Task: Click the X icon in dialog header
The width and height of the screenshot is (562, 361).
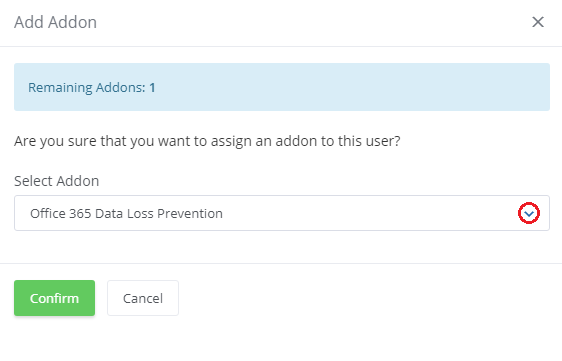Action: (538, 22)
